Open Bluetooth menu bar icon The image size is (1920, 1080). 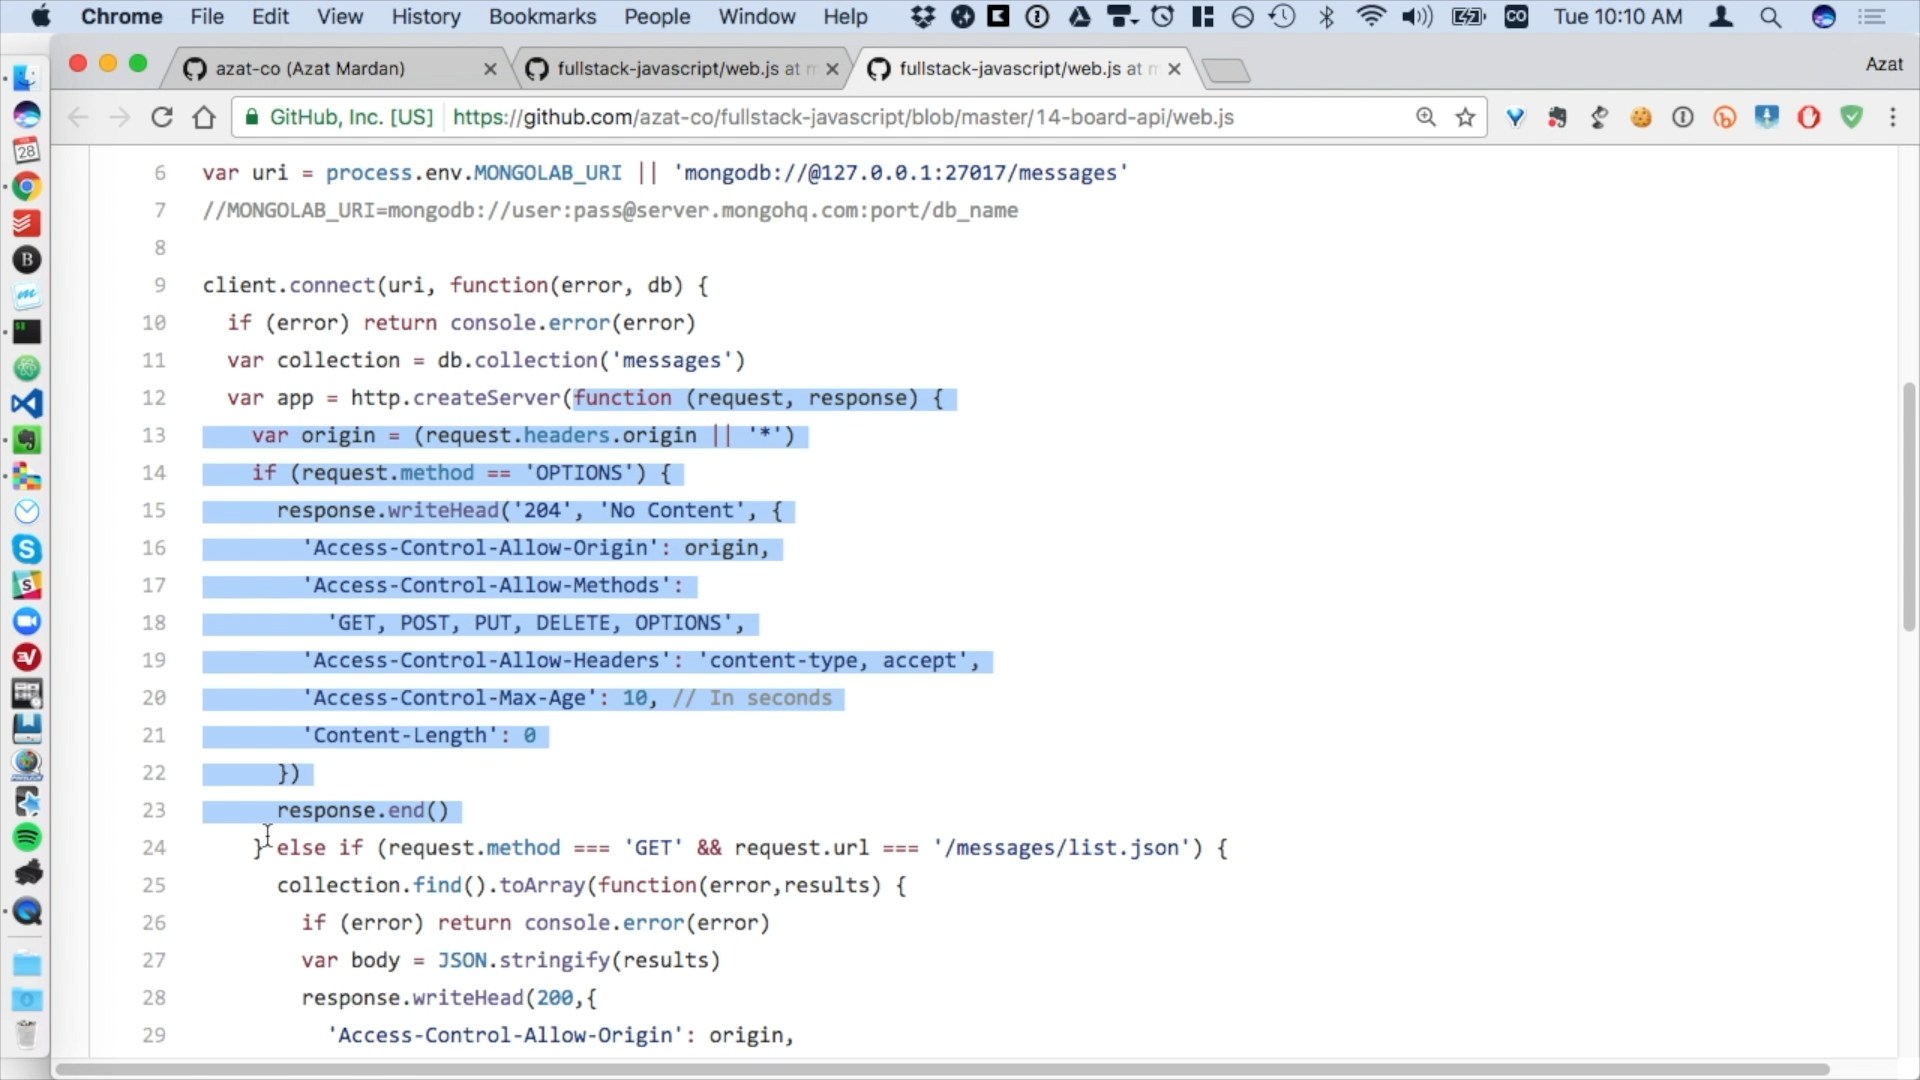tap(1327, 17)
